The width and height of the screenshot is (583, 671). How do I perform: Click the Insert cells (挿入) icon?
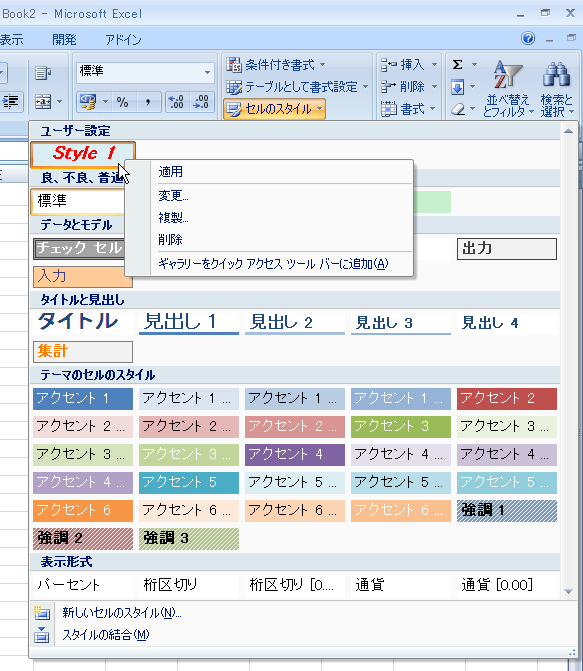click(x=389, y=65)
